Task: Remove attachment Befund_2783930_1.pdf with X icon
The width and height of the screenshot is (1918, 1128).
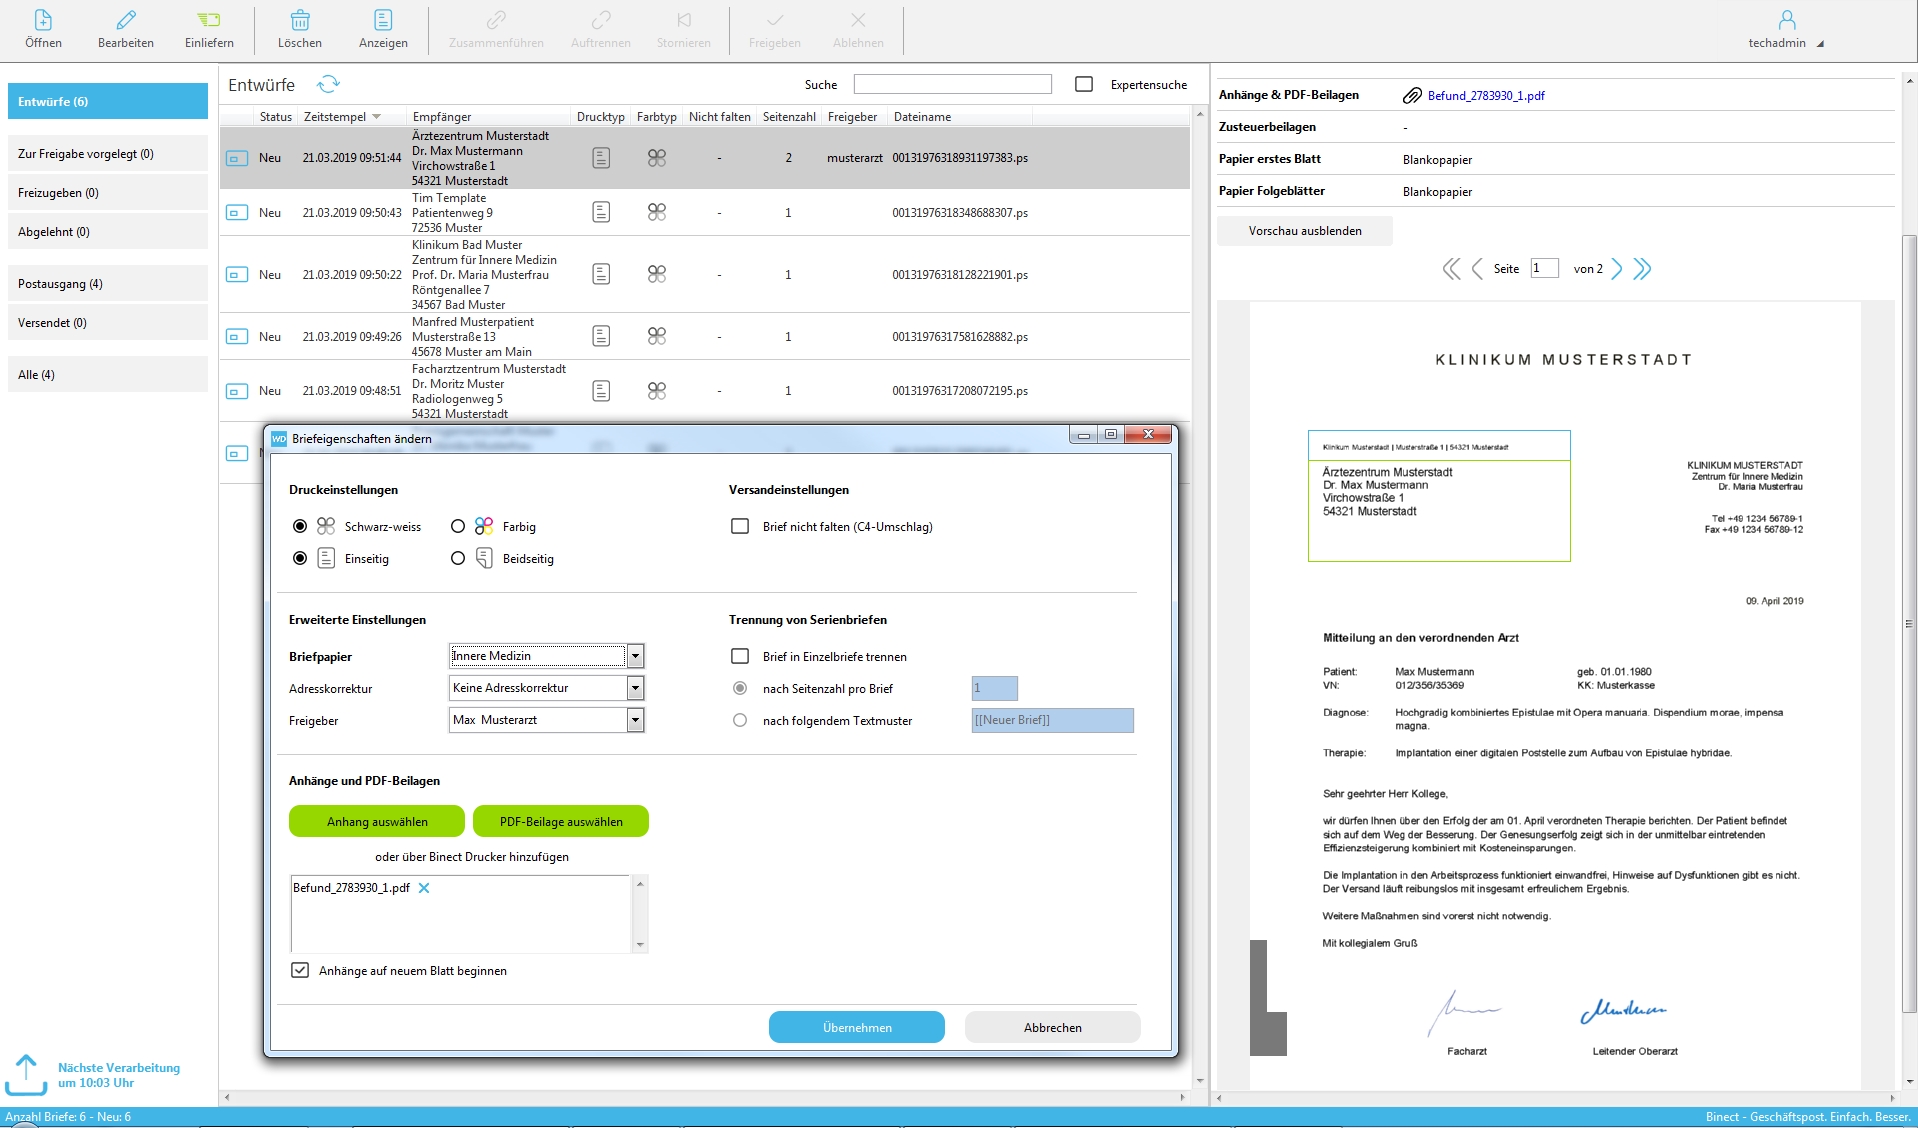Action: pyautogui.click(x=424, y=888)
